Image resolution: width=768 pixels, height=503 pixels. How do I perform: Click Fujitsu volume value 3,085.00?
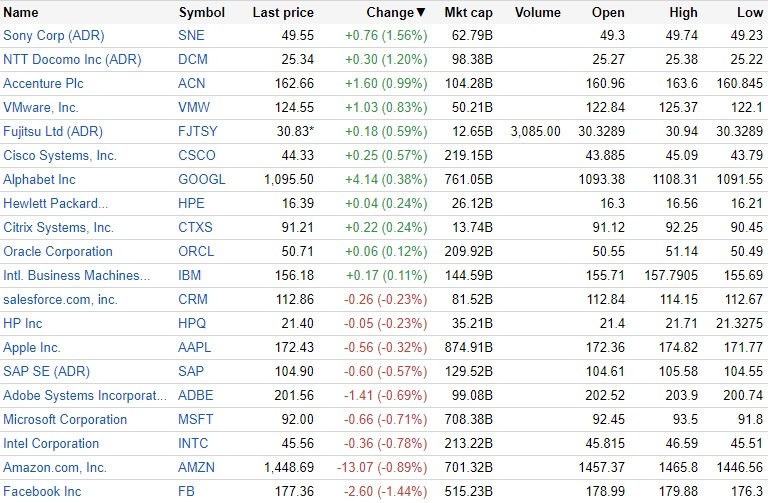pyautogui.click(x=535, y=131)
